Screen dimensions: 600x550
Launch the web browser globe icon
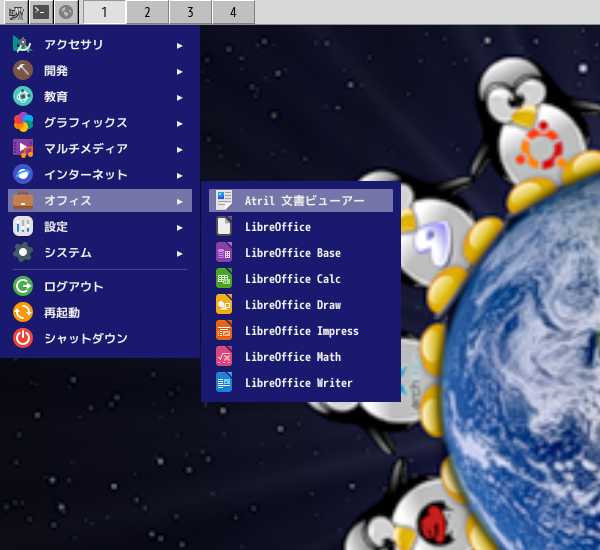pos(66,12)
